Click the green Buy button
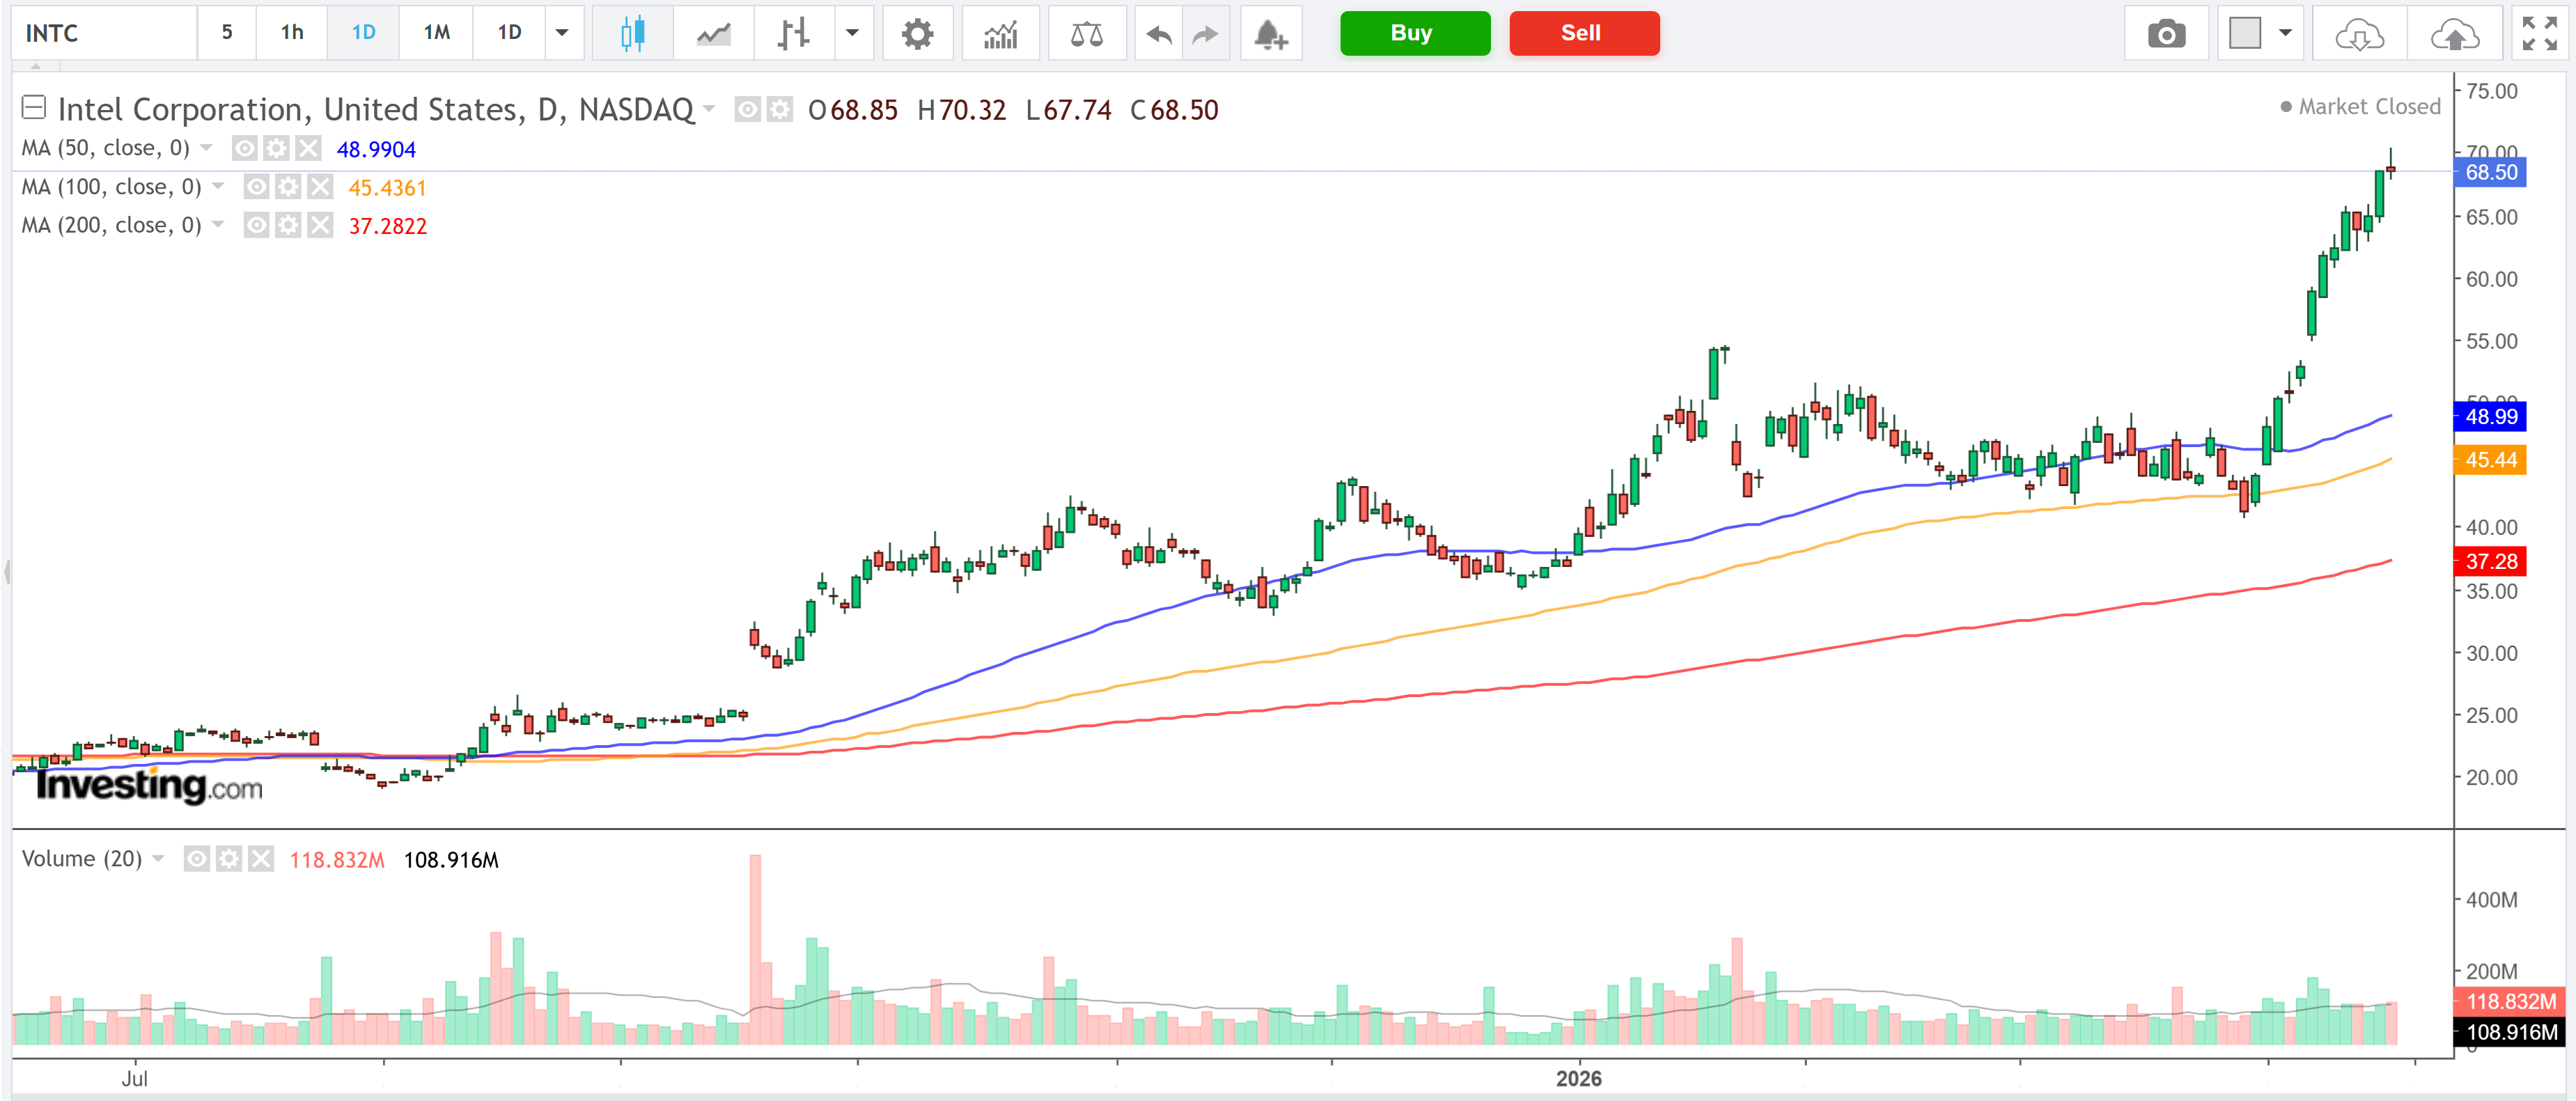The width and height of the screenshot is (2576, 1101). (x=1413, y=33)
